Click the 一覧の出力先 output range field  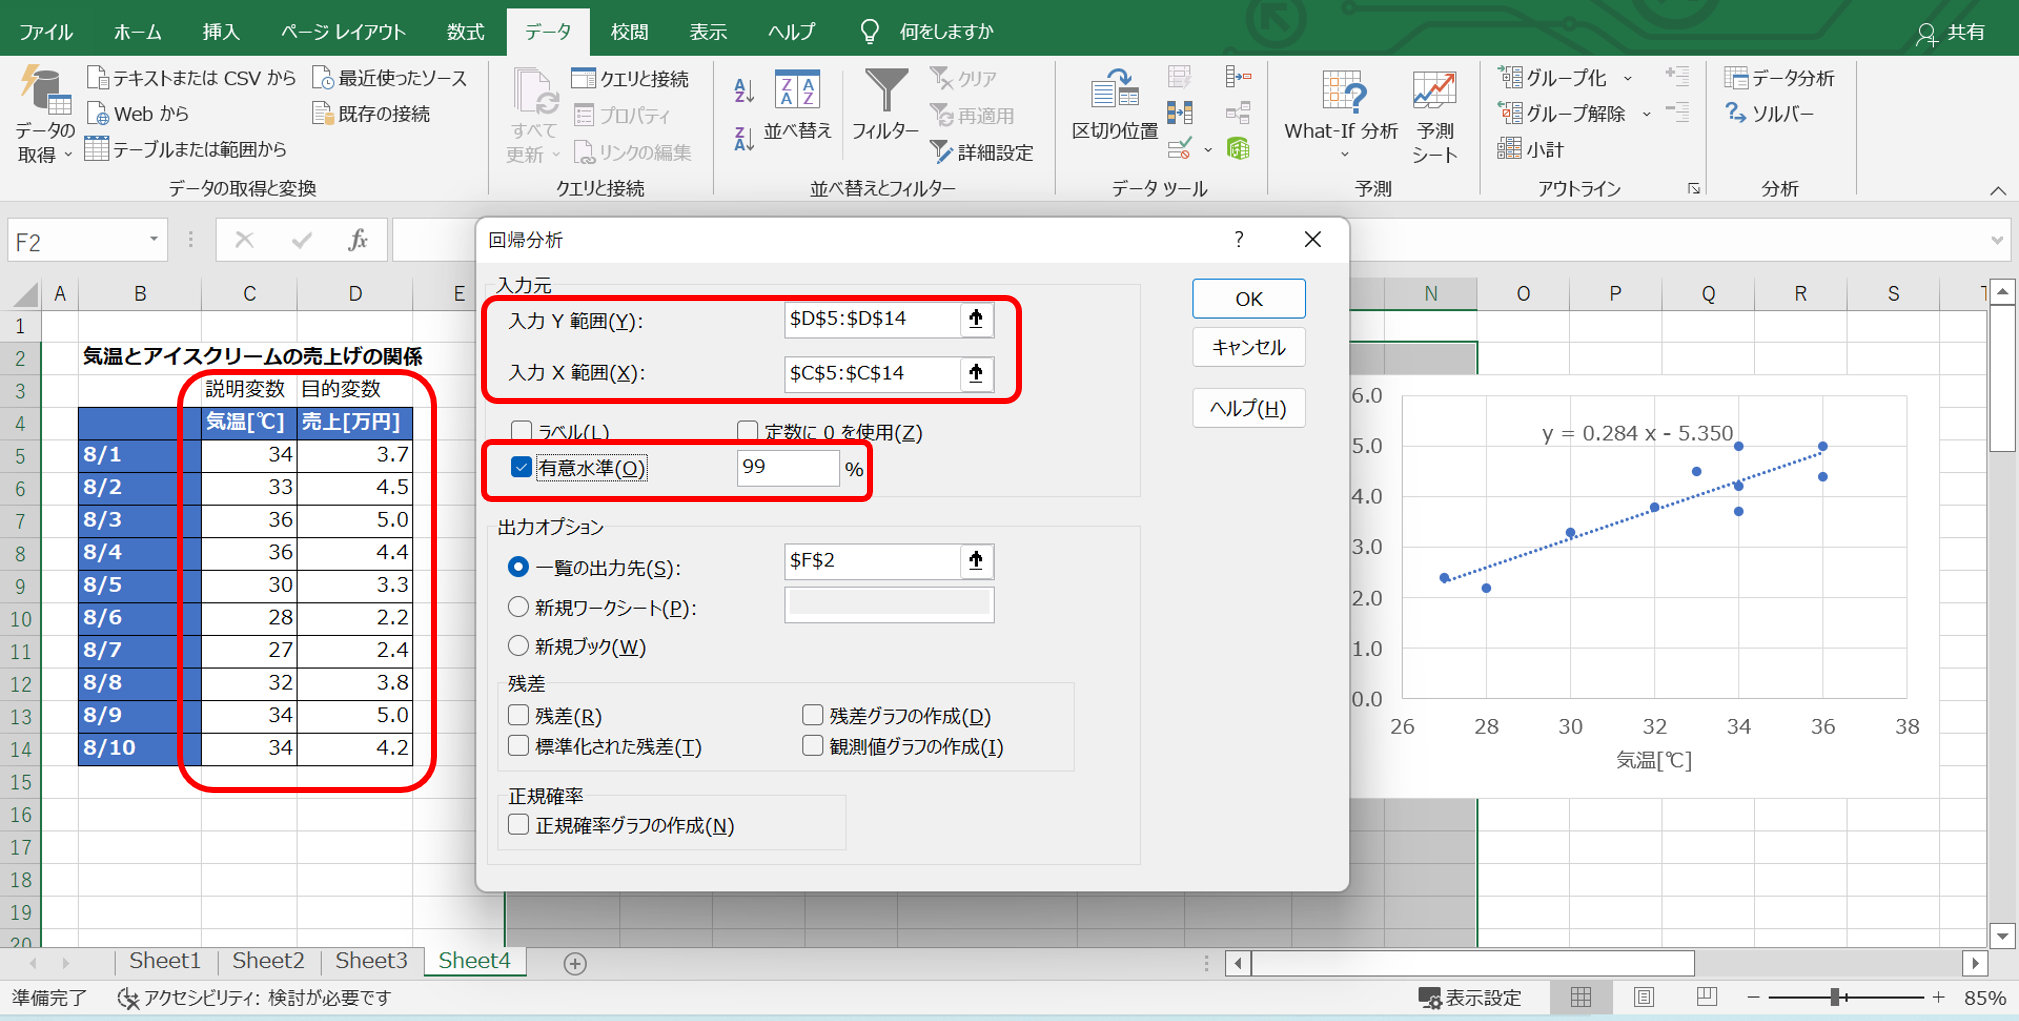871,561
